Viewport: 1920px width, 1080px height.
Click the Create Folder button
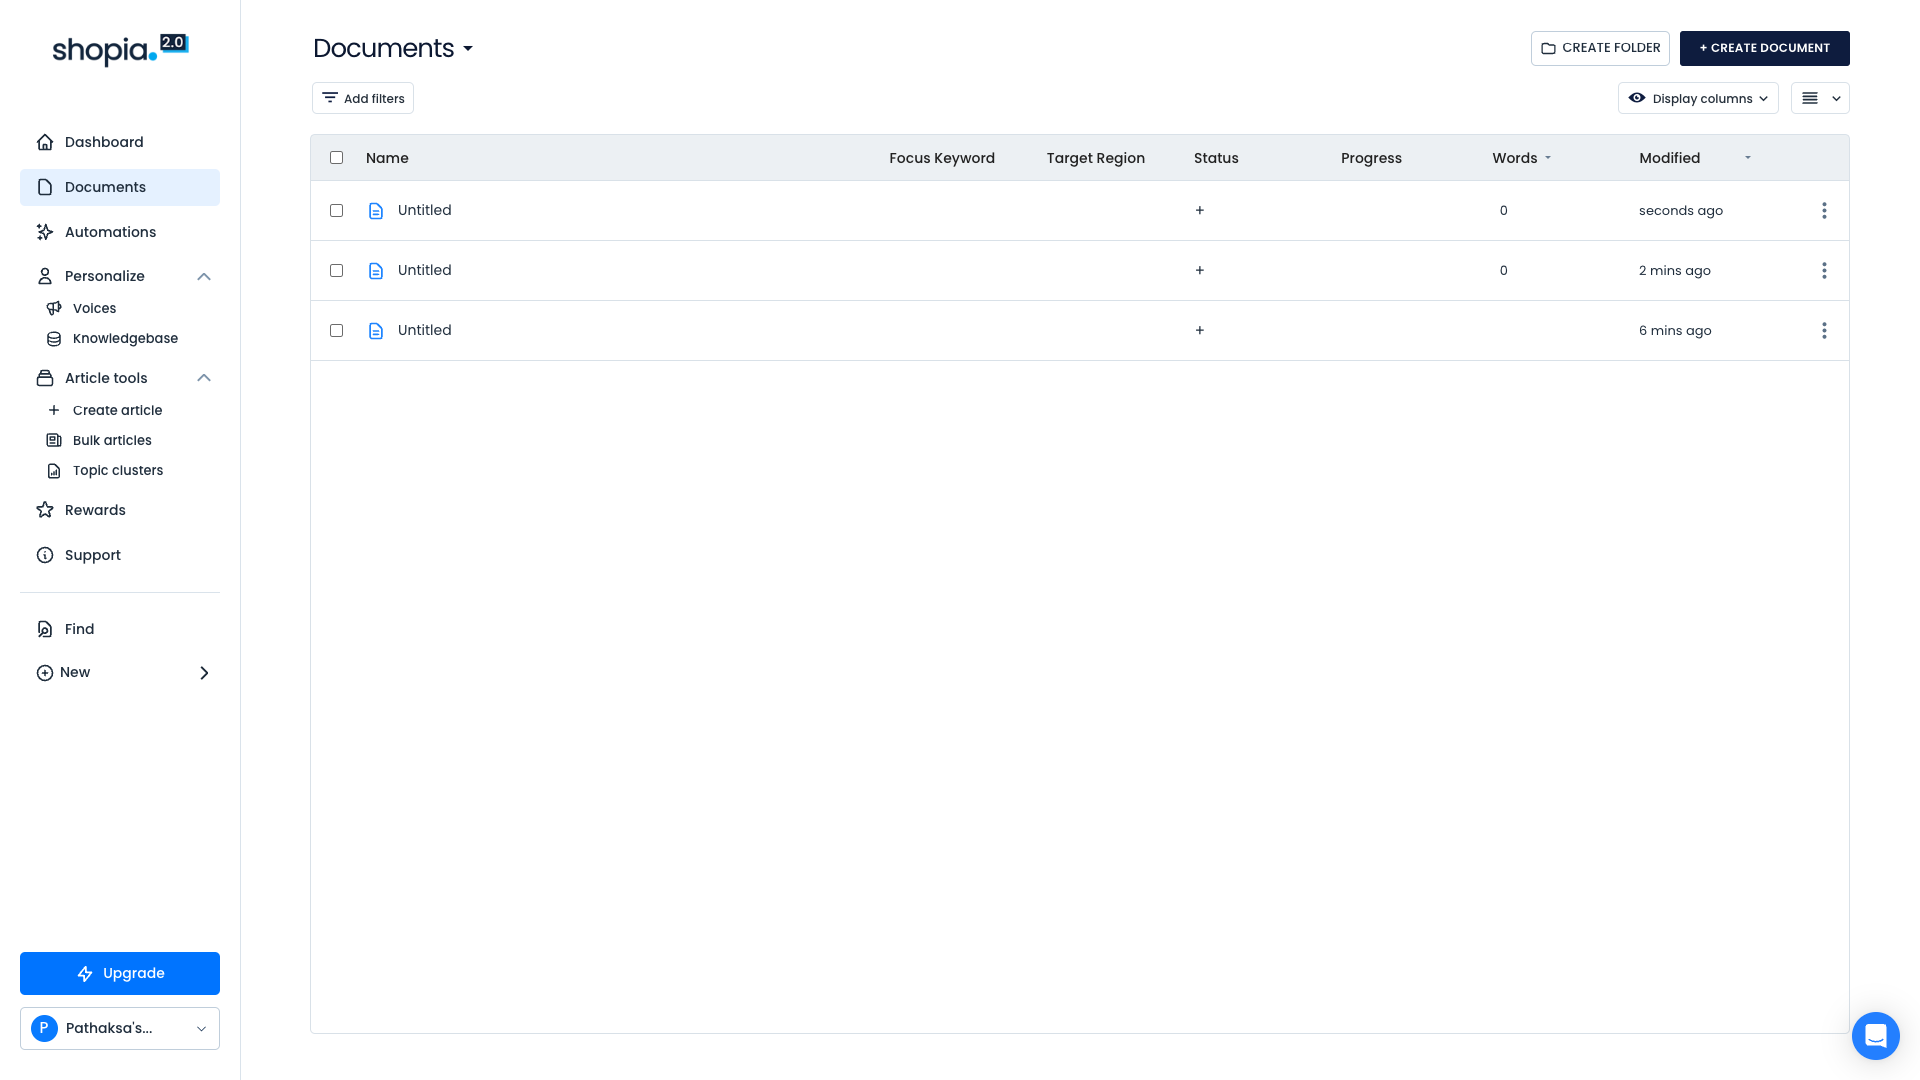click(x=1600, y=48)
